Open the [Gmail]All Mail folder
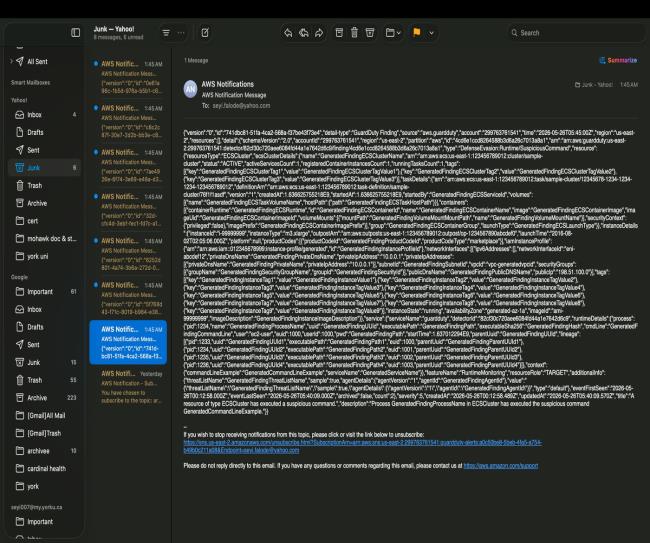This screenshot has height=543, width=650. tap(45, 415)
